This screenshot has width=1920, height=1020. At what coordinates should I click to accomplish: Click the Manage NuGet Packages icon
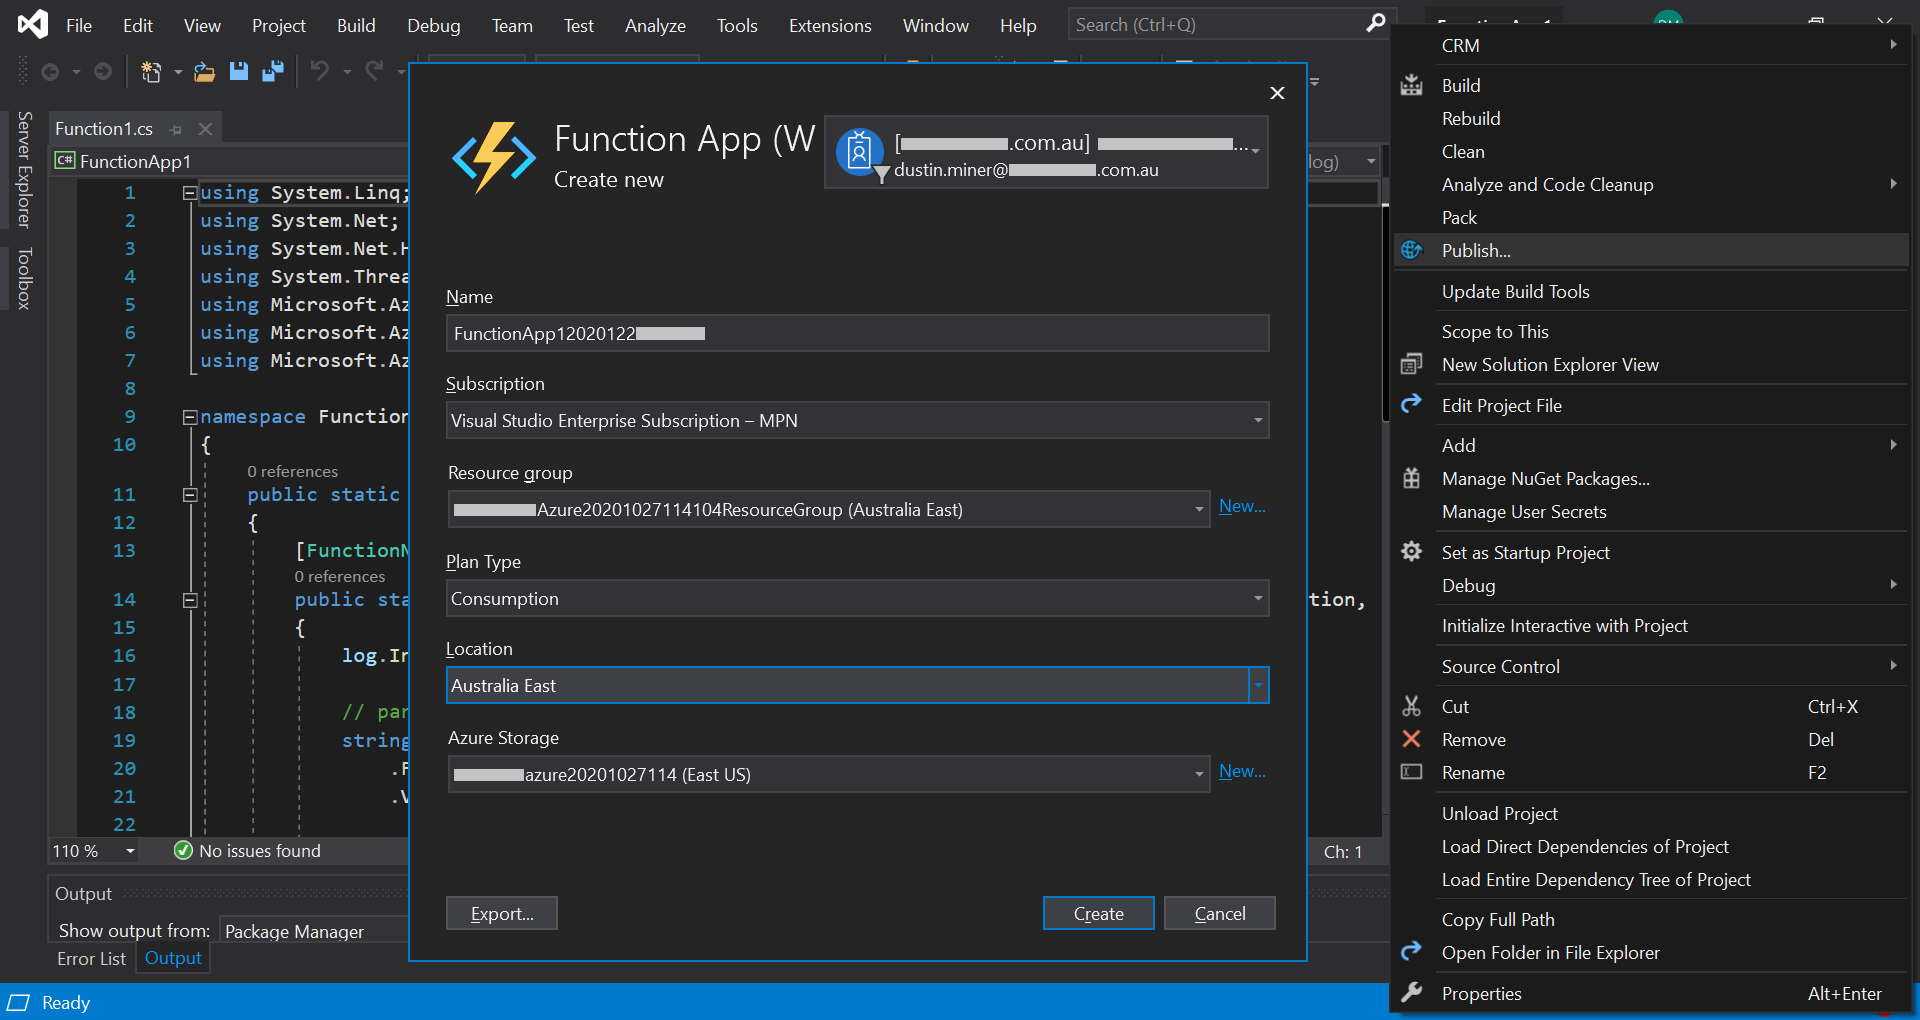point(1411,478)
